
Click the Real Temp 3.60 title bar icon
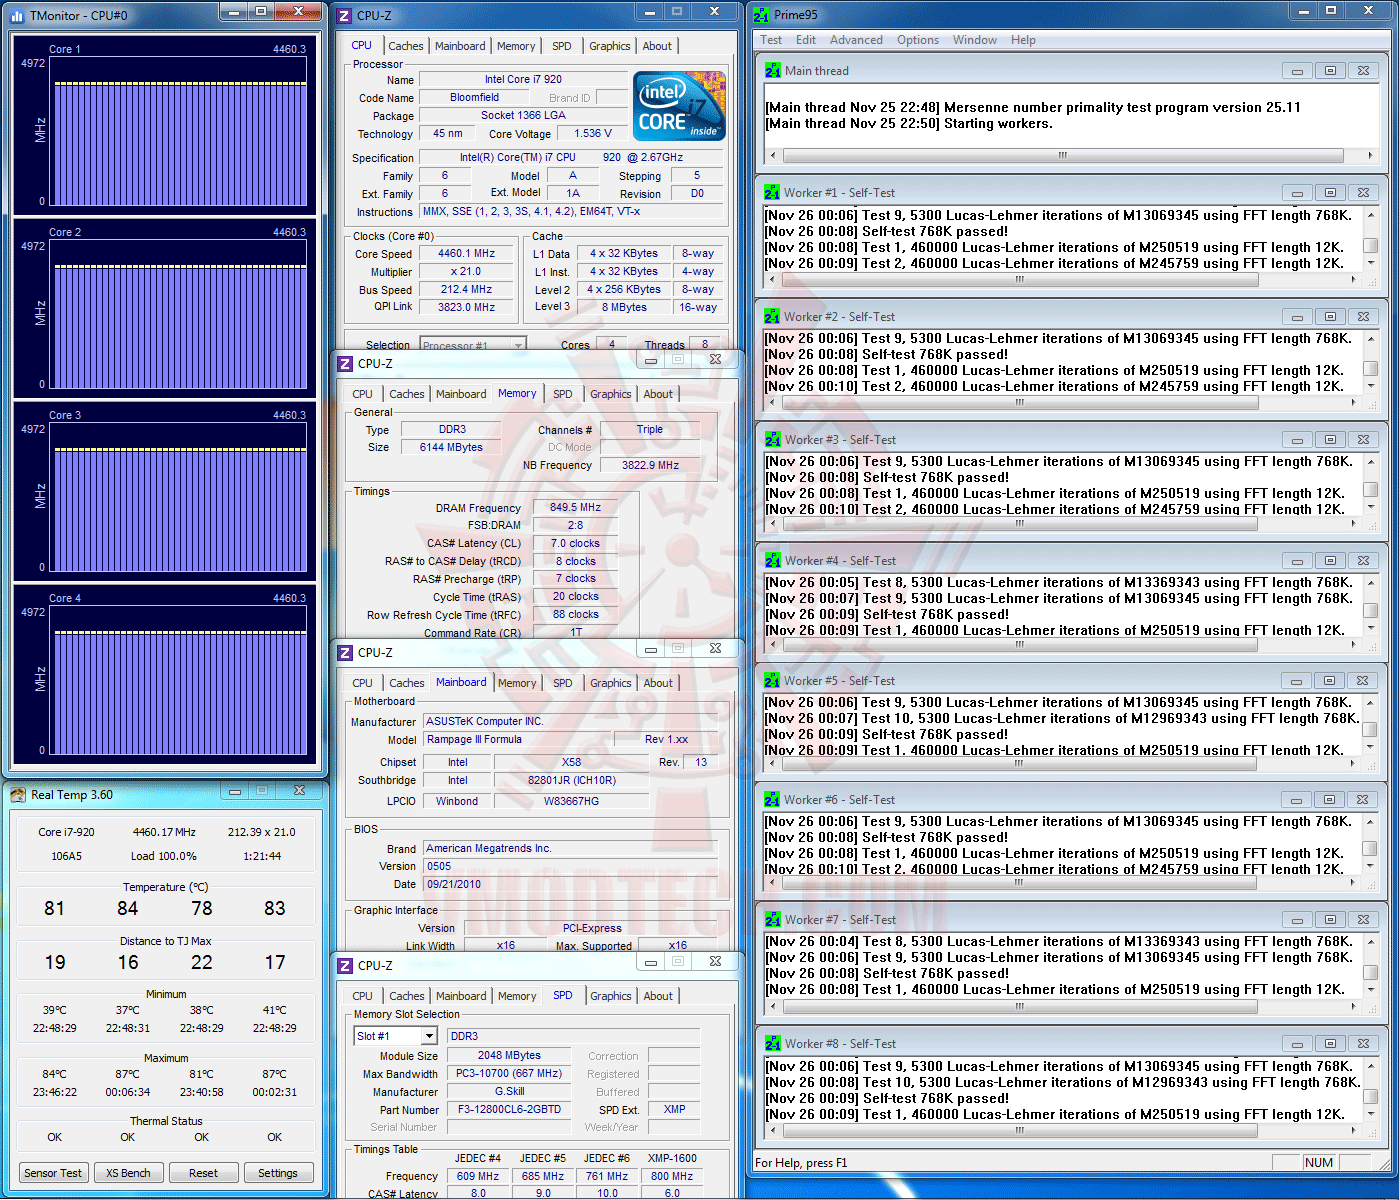pyautogui.click(x=18, y=795)
